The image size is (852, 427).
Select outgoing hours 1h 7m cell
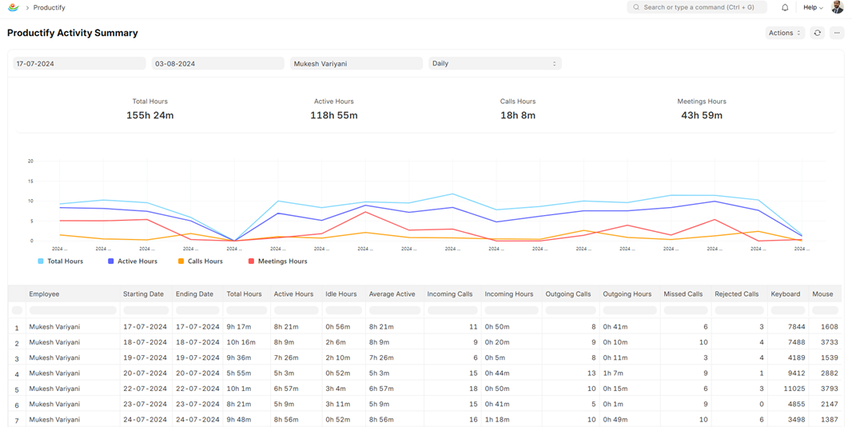click(x=630, y=373)
